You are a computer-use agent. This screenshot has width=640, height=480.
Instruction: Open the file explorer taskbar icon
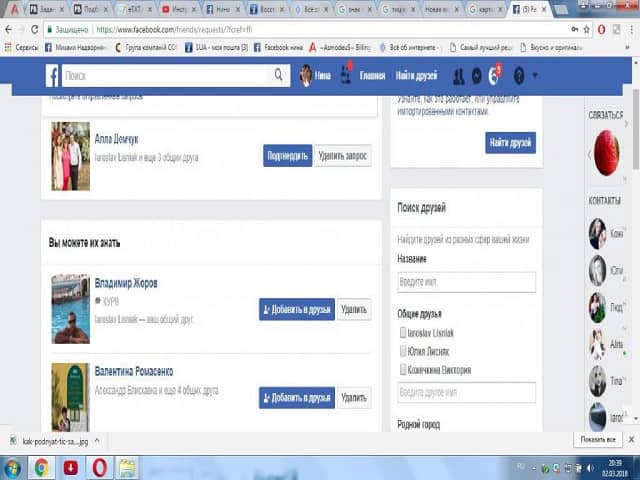point(127,468)
